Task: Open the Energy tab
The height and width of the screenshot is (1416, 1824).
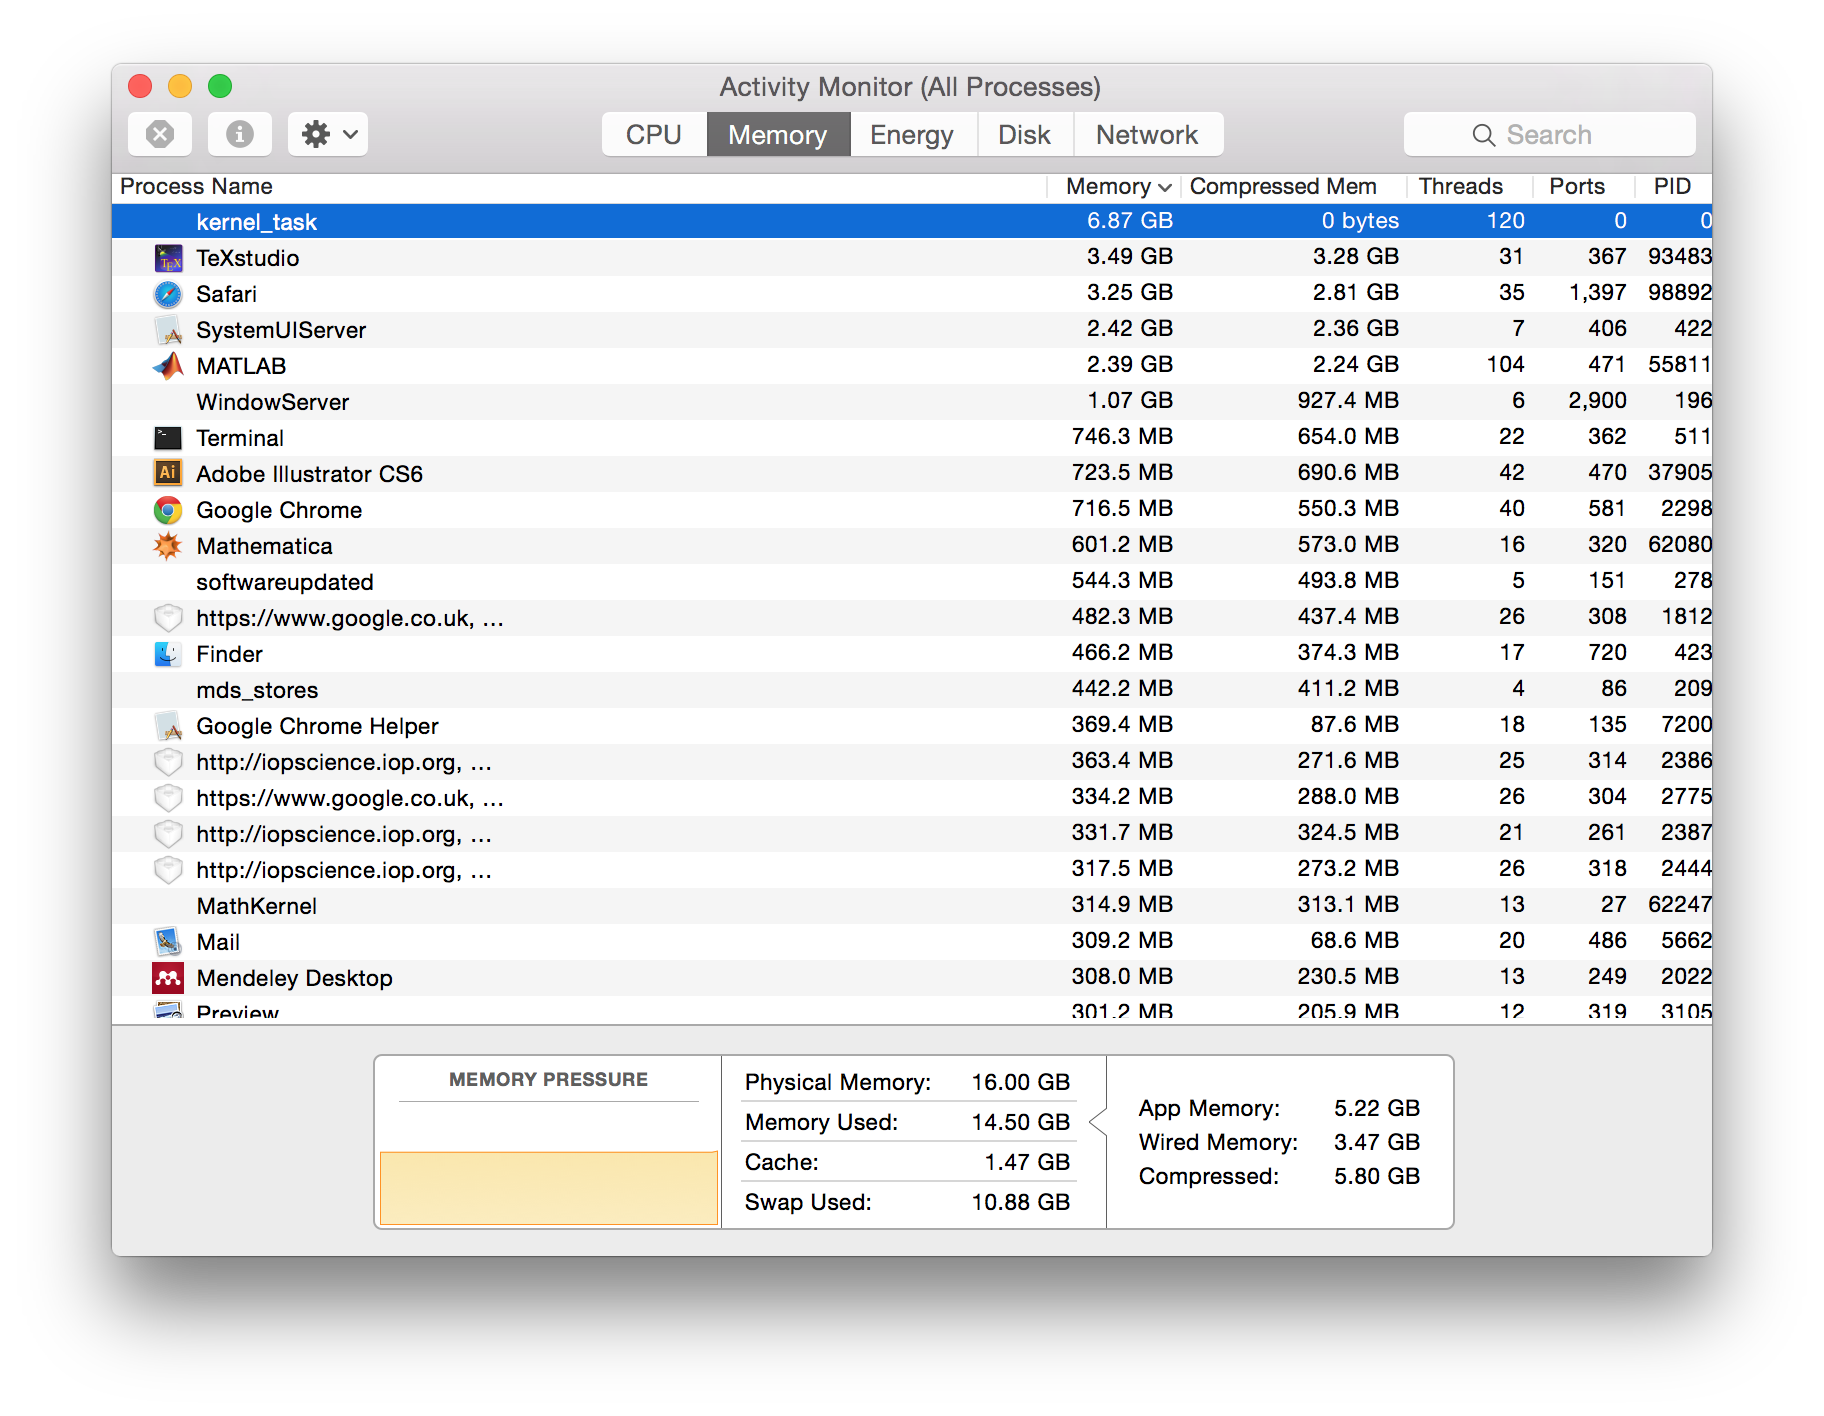Action: [x=912, y=134]
